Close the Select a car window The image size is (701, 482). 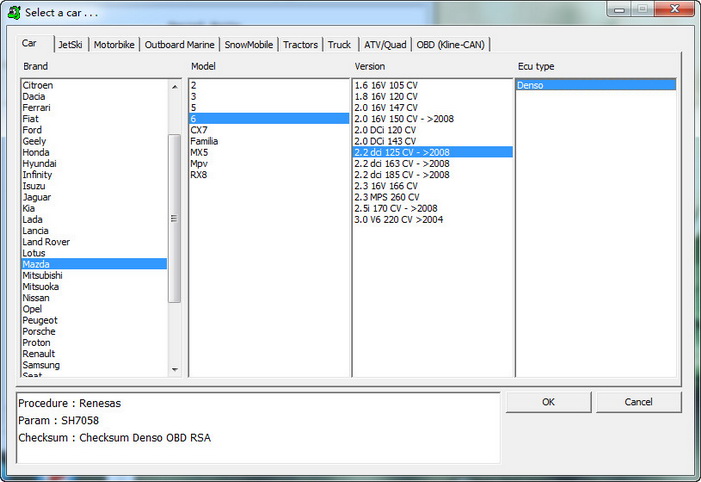tap(675, 8)
